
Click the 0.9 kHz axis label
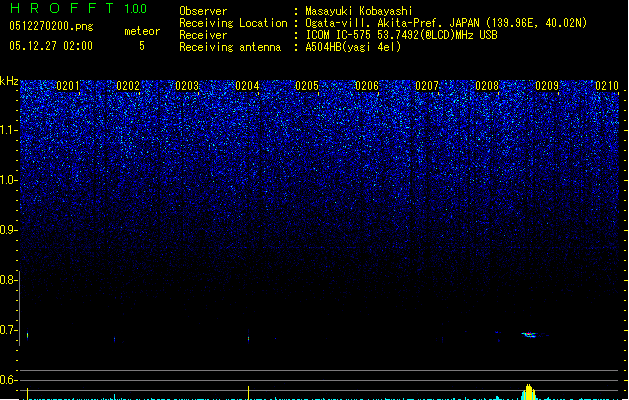(x=8, y=230)
